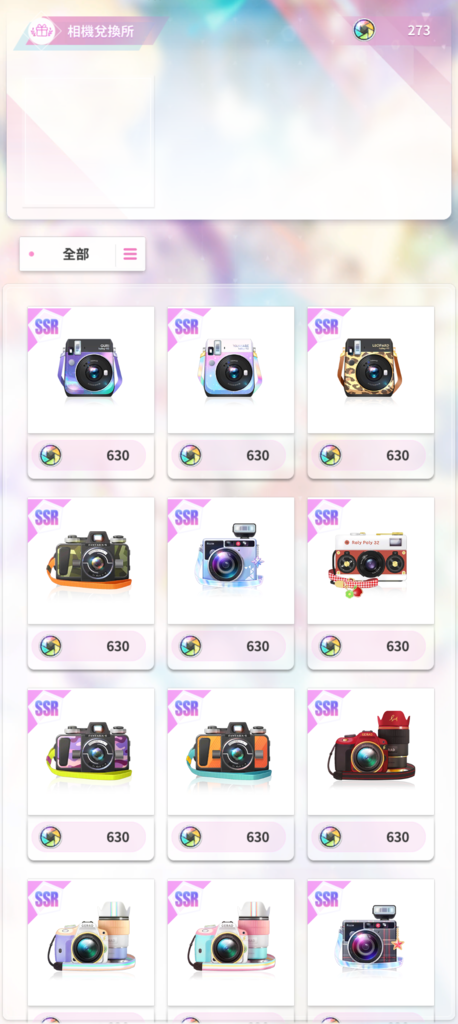Choose the pastel purple camera with striped lens

(x=91, y=942)
